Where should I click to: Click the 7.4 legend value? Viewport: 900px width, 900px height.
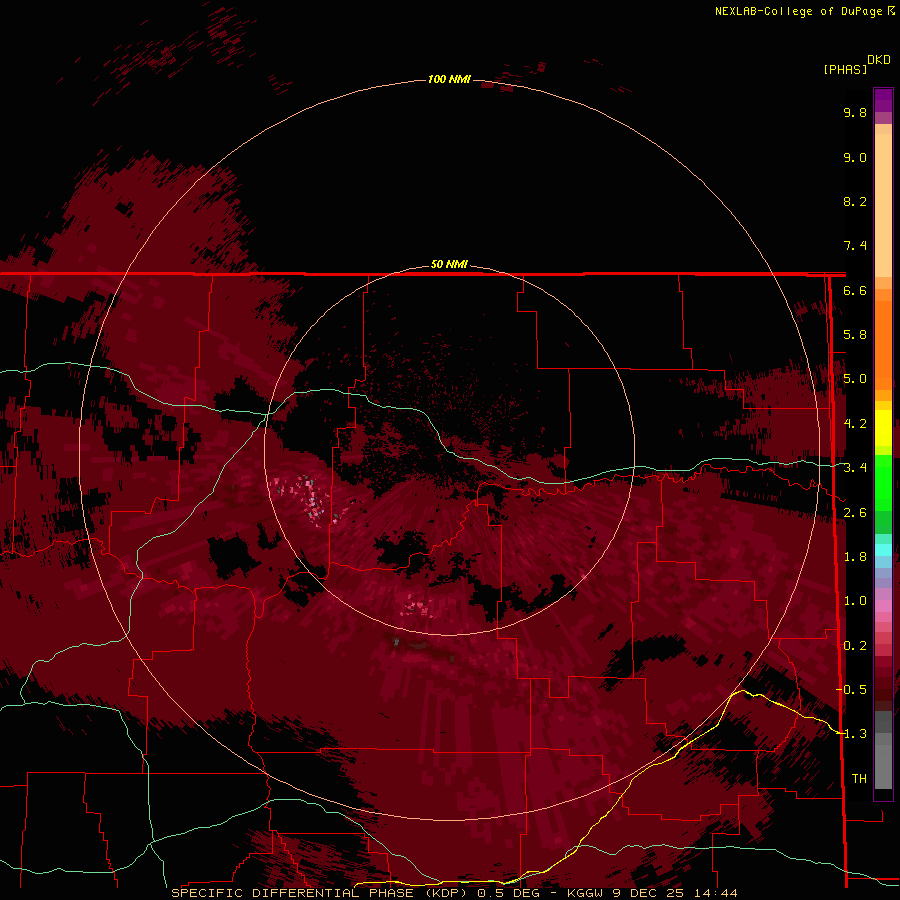(x=855, y=246)
